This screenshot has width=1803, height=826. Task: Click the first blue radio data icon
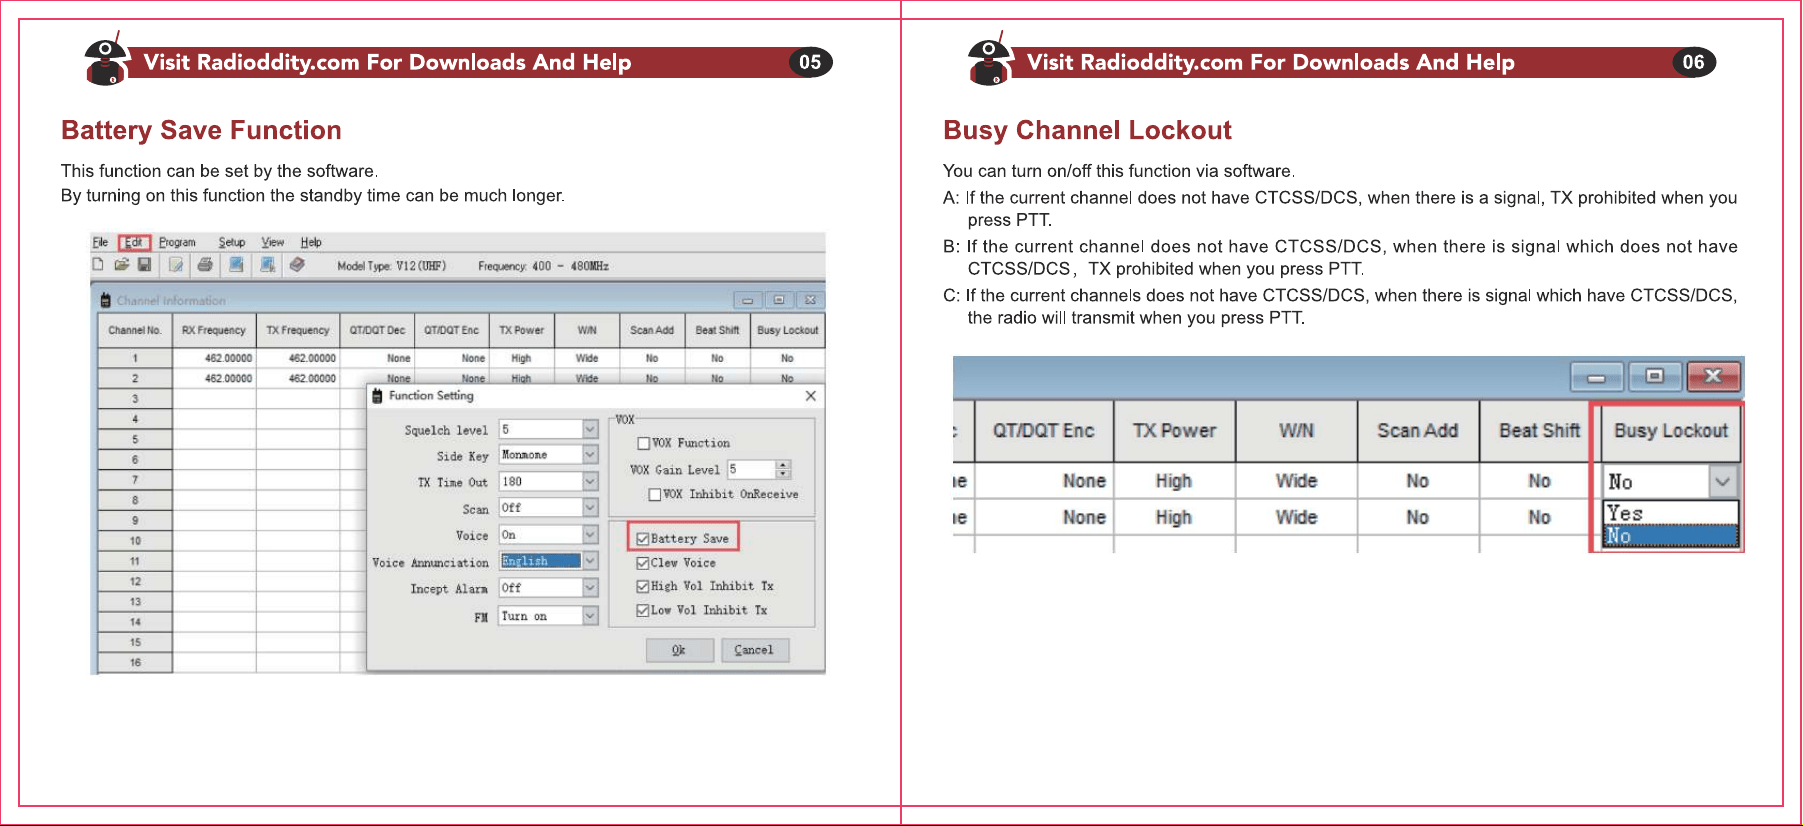[236, 265]
